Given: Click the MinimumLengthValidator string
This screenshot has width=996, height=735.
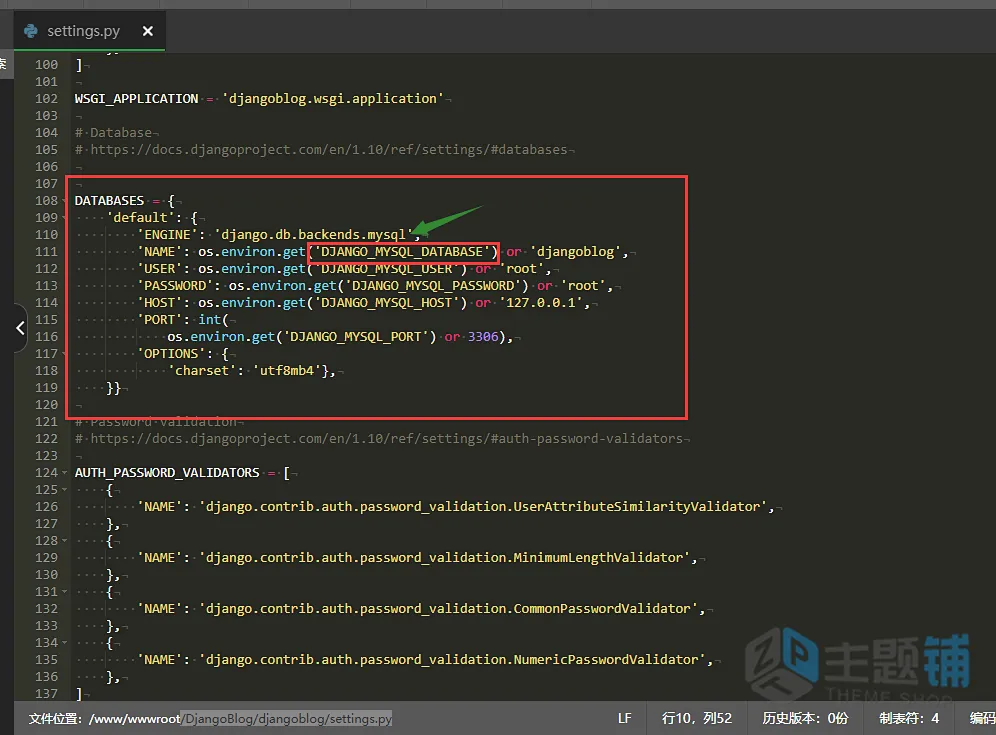Looking at the screenshot, I should coord(445,558).
